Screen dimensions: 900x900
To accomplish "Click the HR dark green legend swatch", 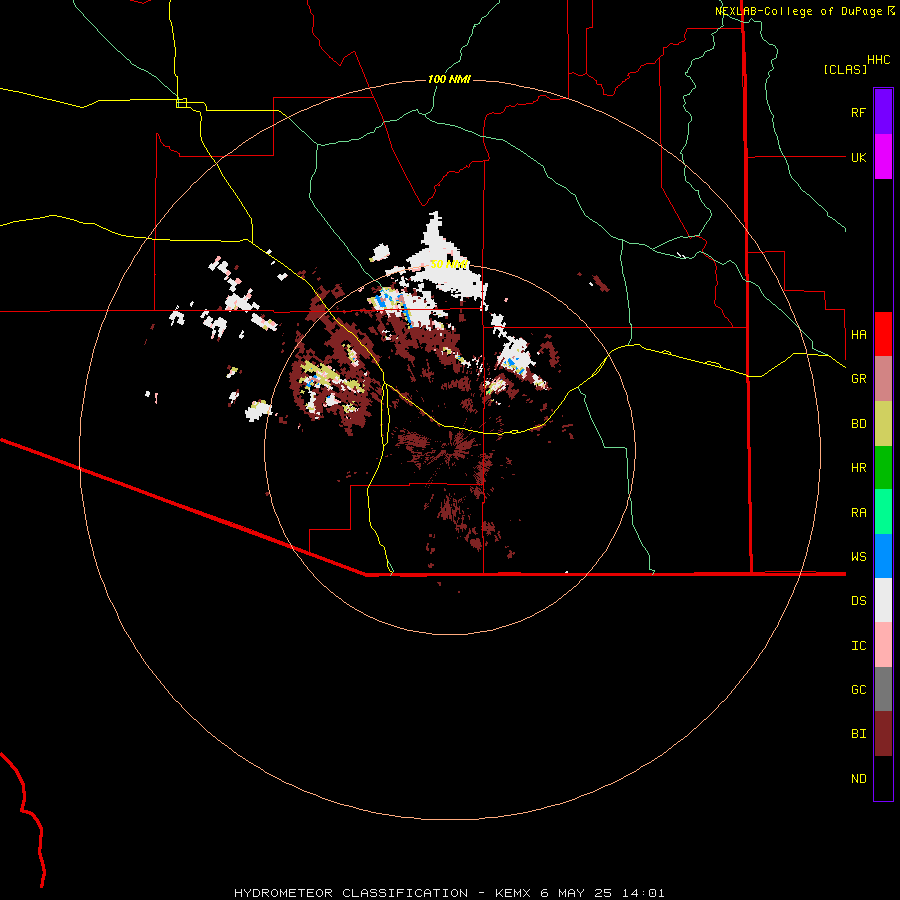I will pyautogui.click(x=883, y=467).
